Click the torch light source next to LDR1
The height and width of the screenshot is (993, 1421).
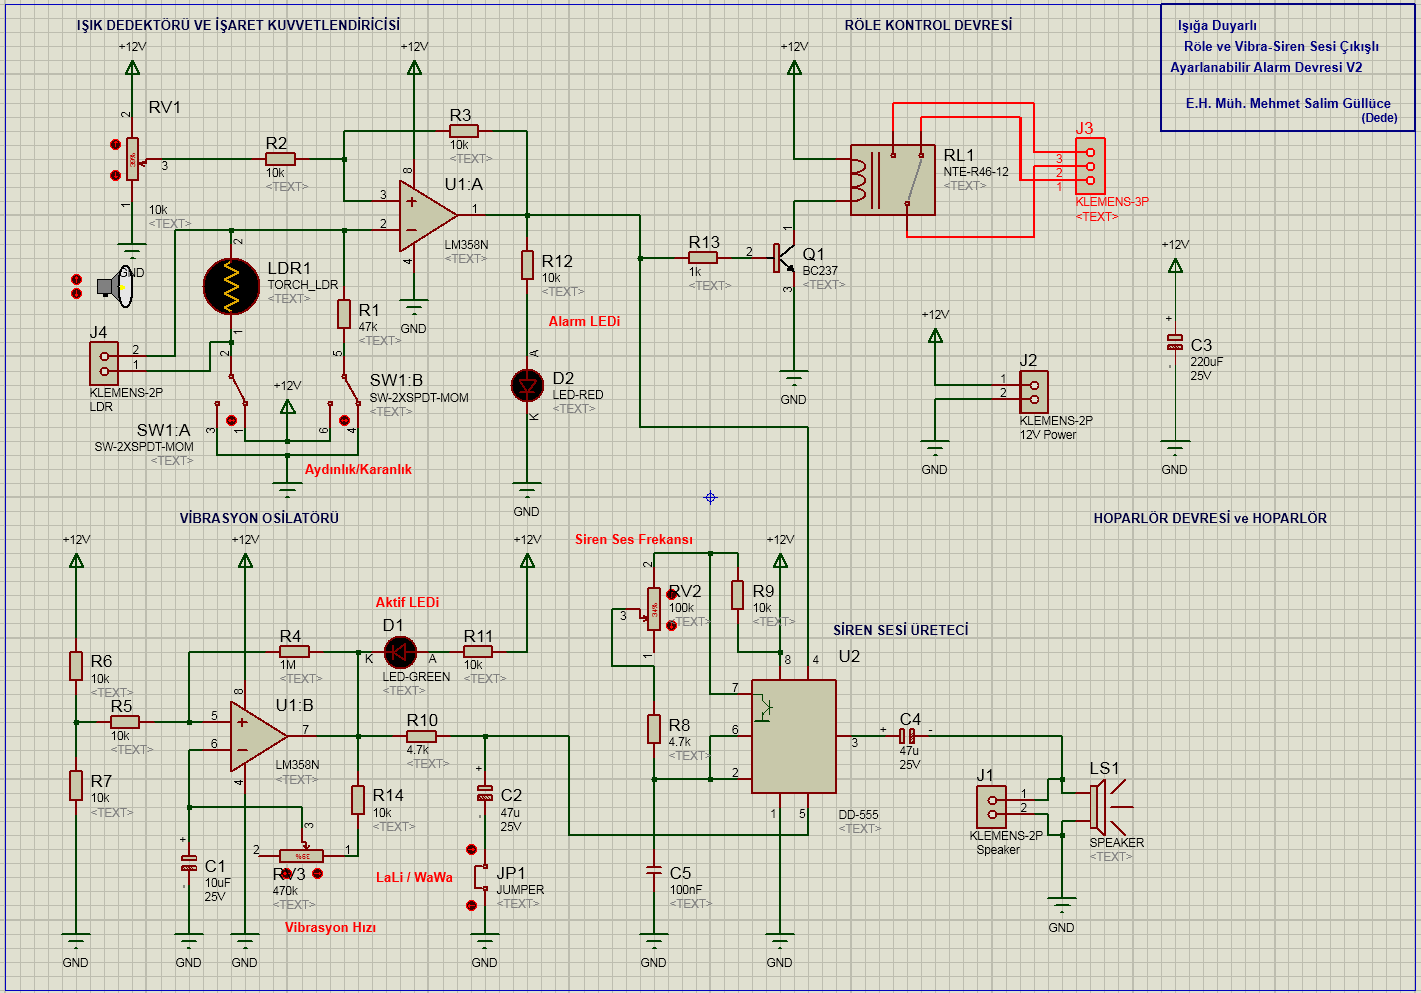pyautogui.click(x=116, y=287)
